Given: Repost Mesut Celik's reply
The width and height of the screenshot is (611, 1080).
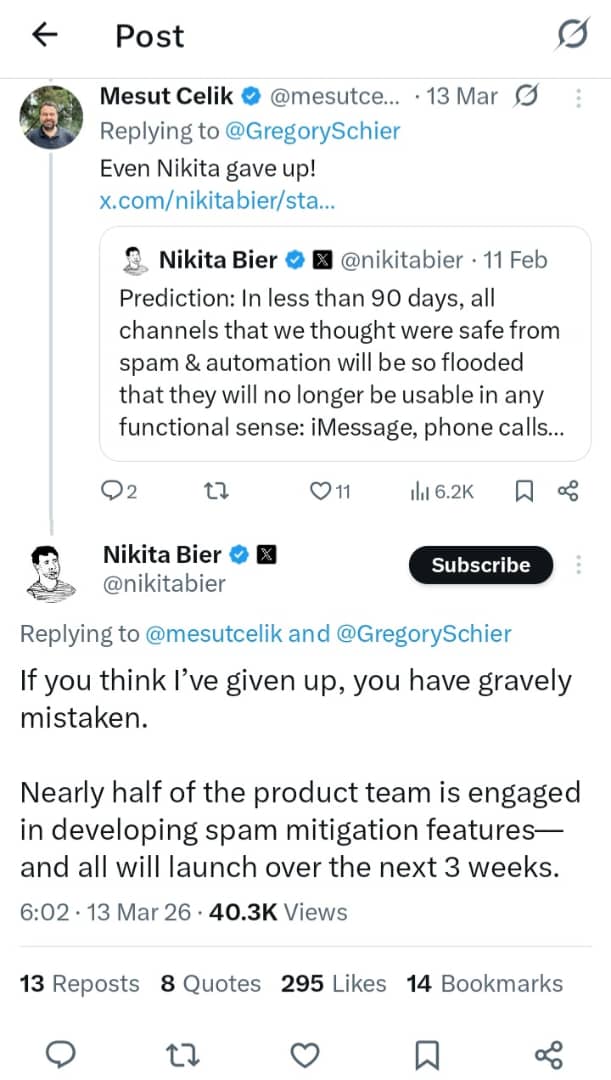Looking at the screenshot, I should (214, 491).
